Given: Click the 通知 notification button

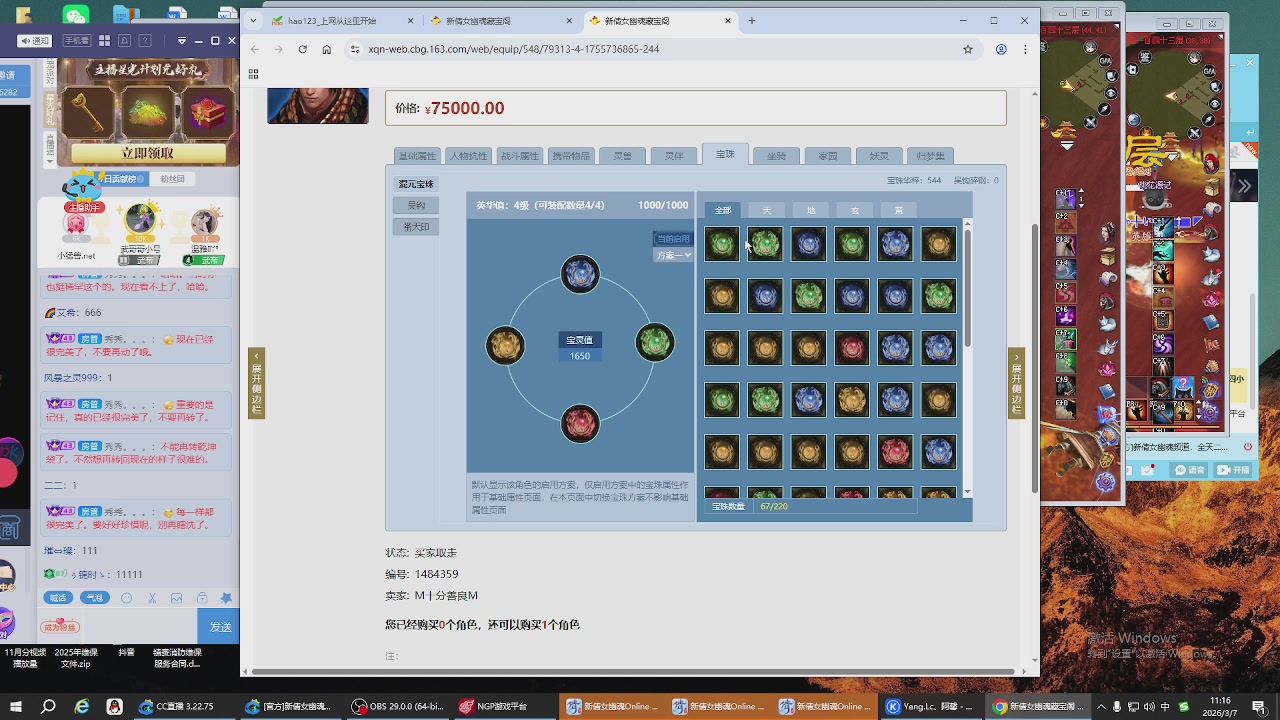Looking at the screenshot, I should pos(35,41).
